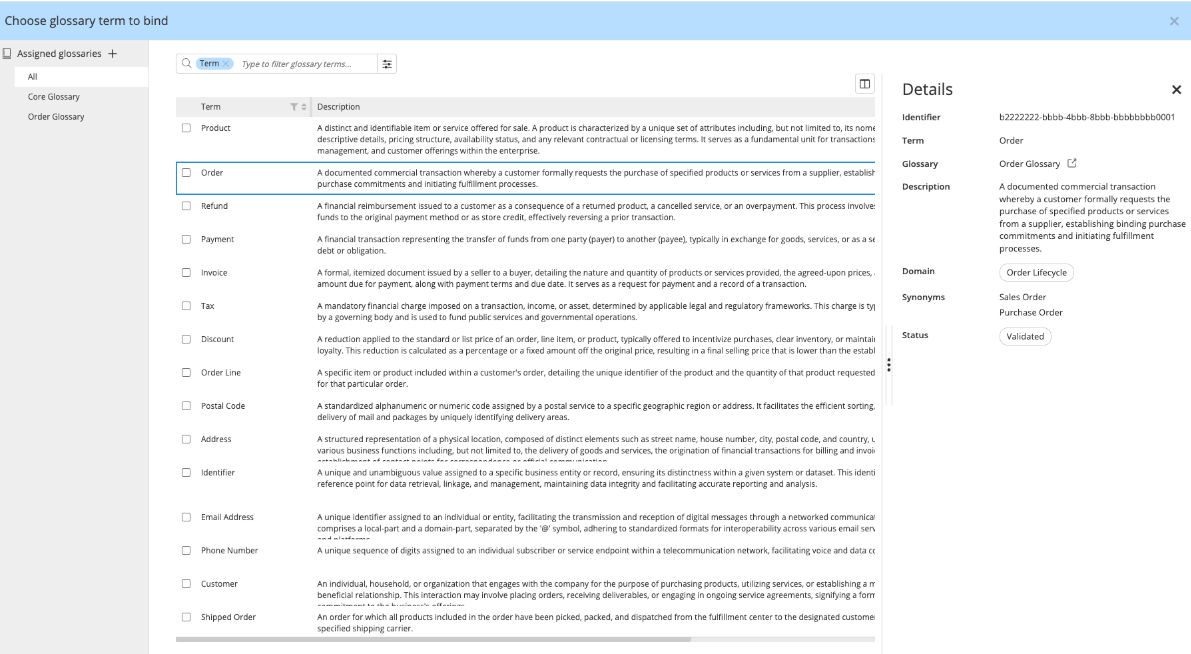Click the sort arrows on the Term column
The height and width of the screenshot is (654, 1191).
[304, 106]
